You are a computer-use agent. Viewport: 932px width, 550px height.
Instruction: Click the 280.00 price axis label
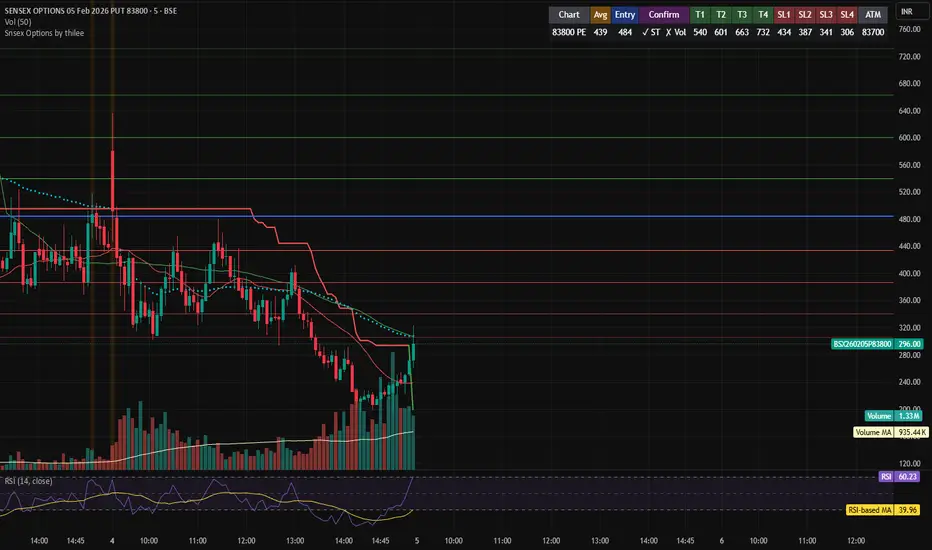click(x=909, y=355)
